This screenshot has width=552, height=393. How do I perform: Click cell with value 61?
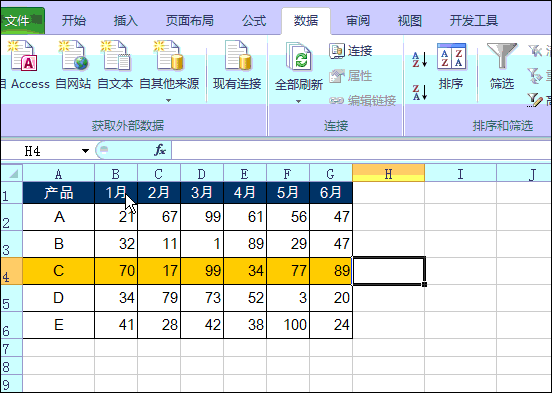(x=245, y=217)
